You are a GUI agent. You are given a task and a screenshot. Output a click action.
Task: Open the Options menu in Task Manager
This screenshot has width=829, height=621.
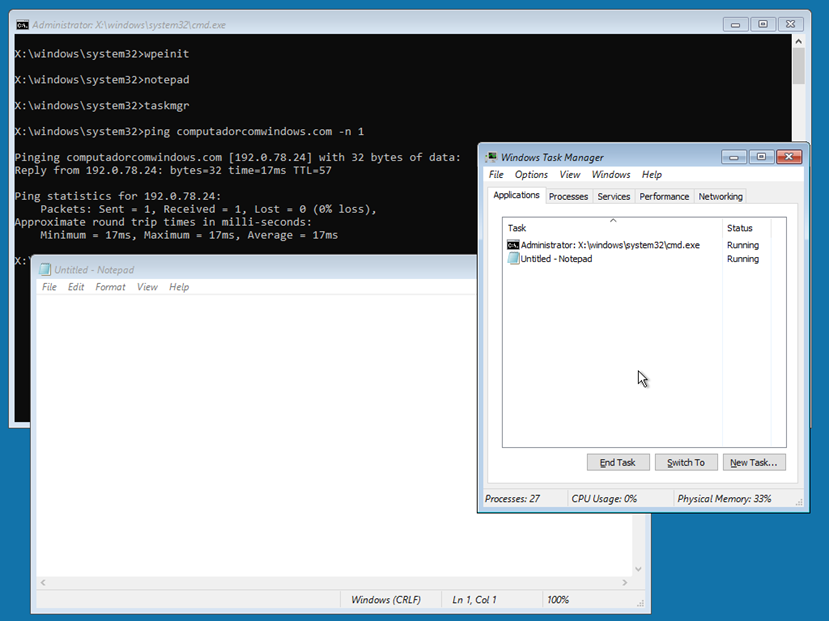point(530,174)
